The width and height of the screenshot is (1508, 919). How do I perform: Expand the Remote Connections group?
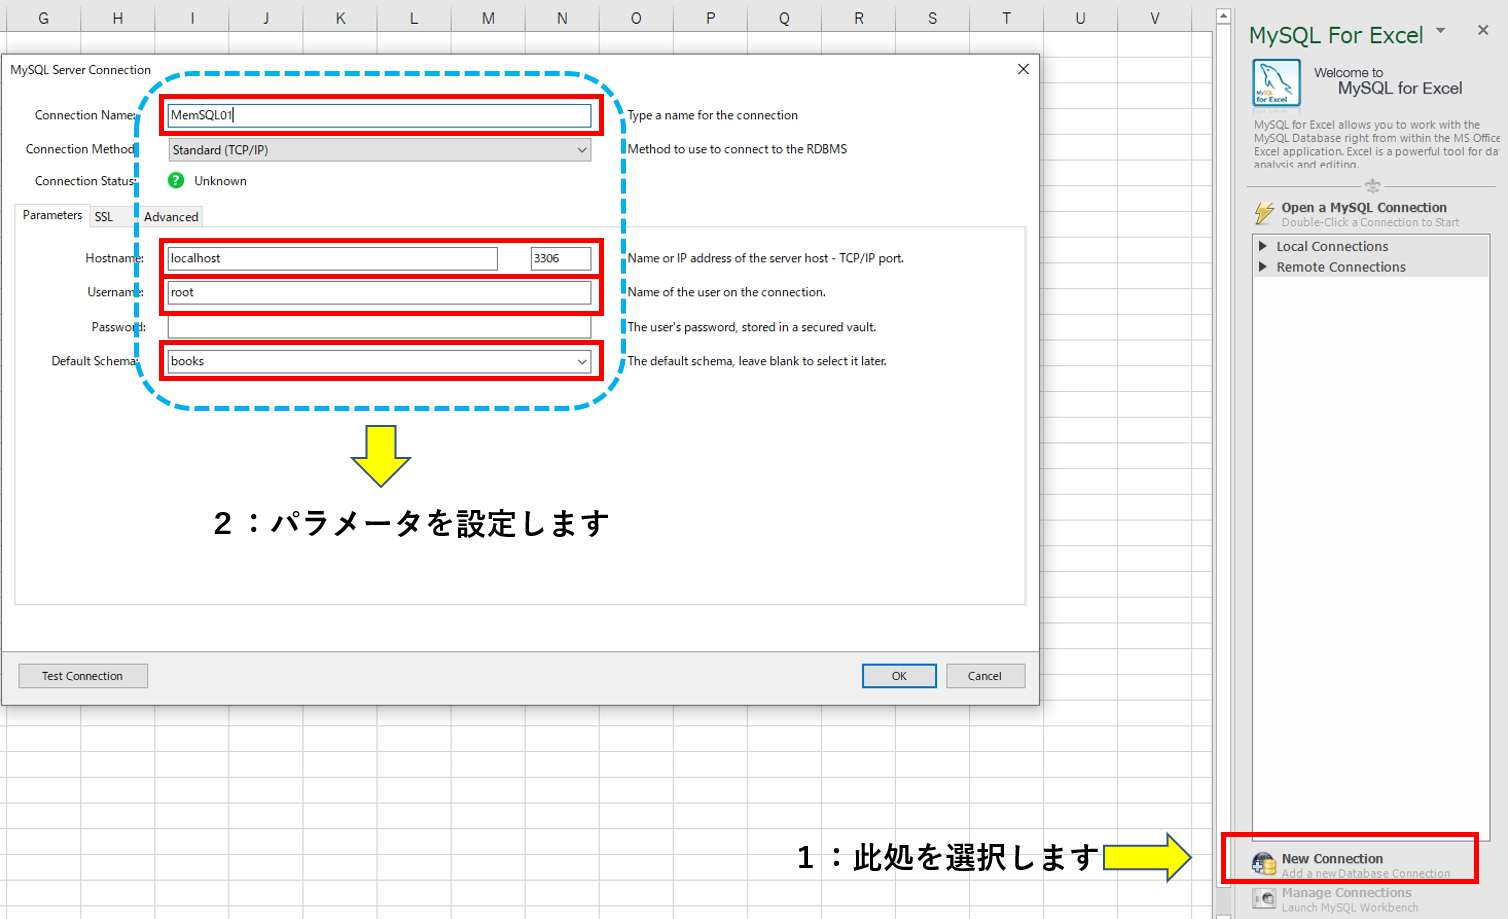tap(1263, 267)
